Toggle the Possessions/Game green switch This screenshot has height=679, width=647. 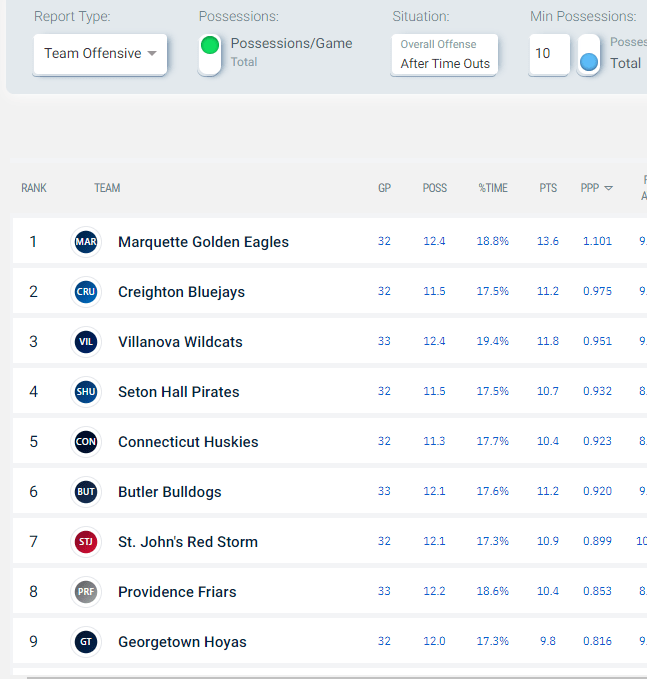tap(210, 54)
